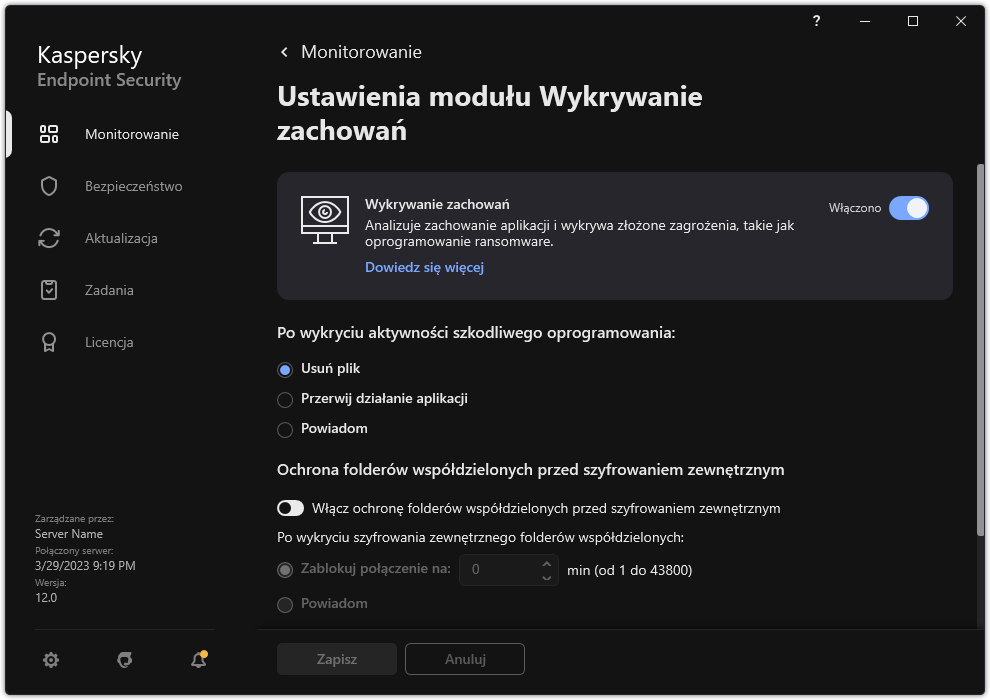Image resolution: width=990 pixels, height=700 pixels.
Task: Open the Dowiedz się więcej link
Action: pos(424,267)
